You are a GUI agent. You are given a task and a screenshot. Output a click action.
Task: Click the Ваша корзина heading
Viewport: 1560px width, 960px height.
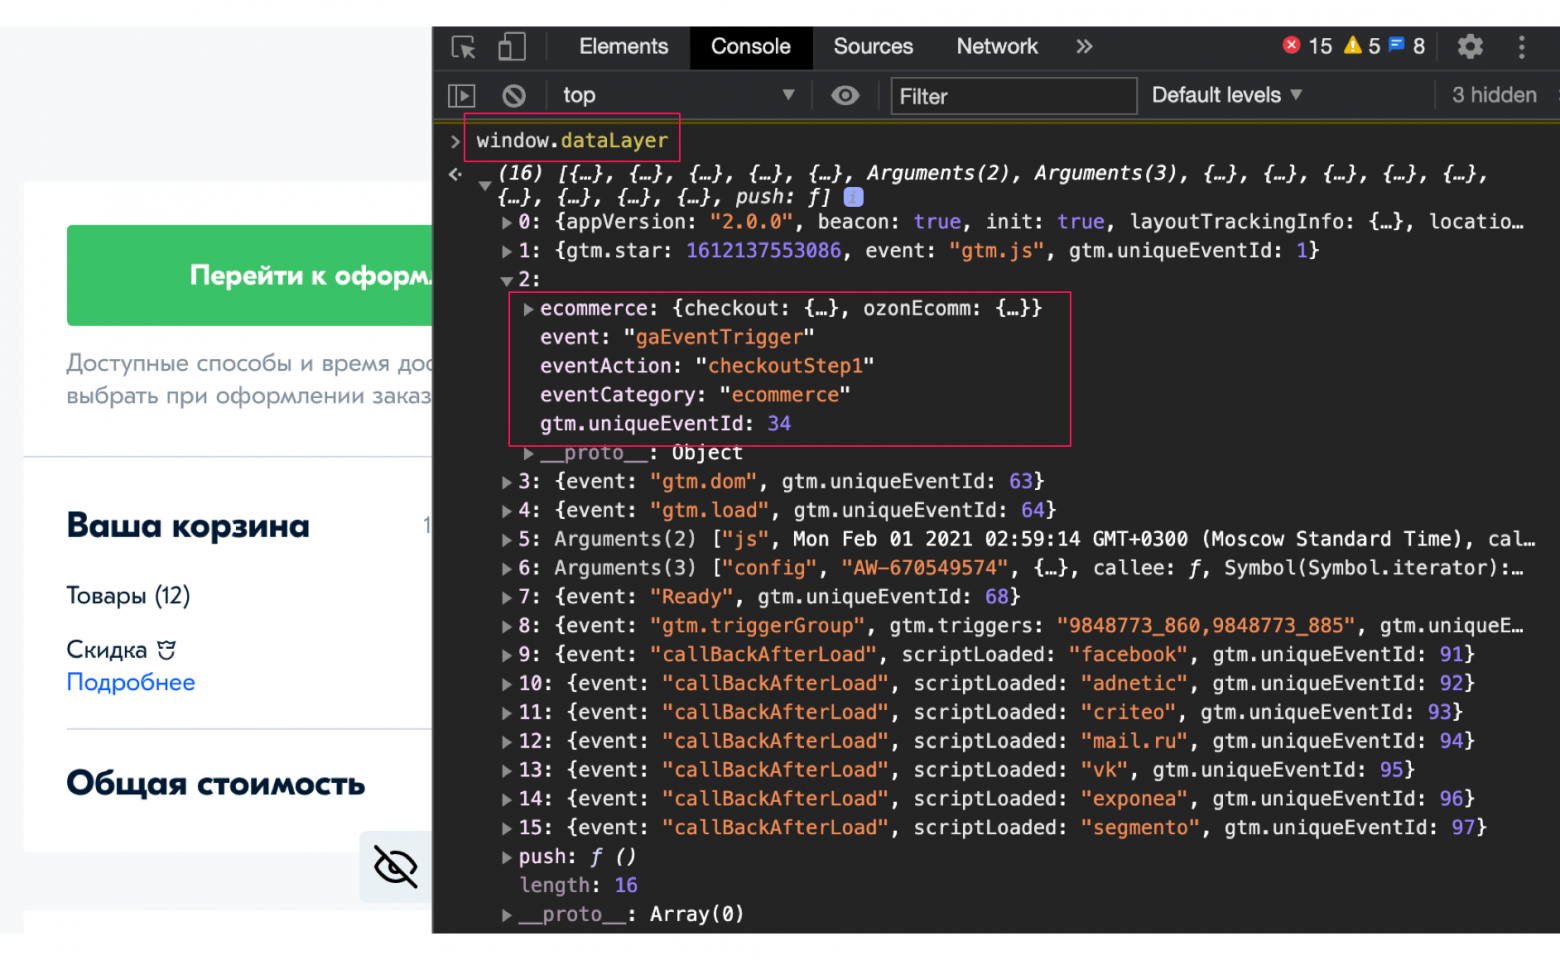pyautogui.click(x=188, y=525)
